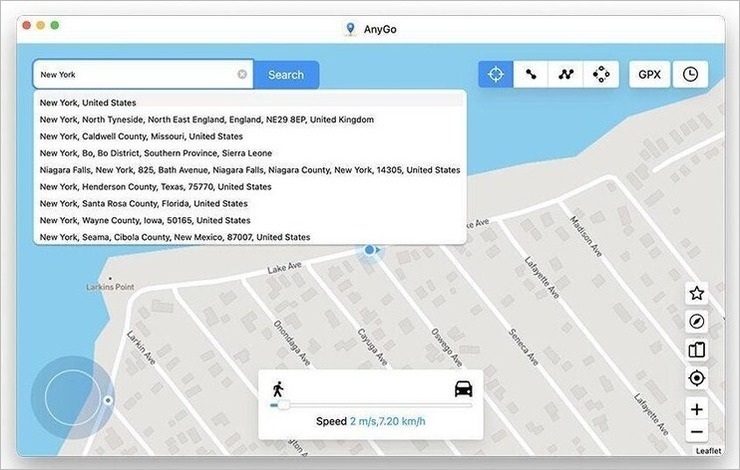
Task: Choose suggestion New York, Henderson County, Texas
Action: 250,186
